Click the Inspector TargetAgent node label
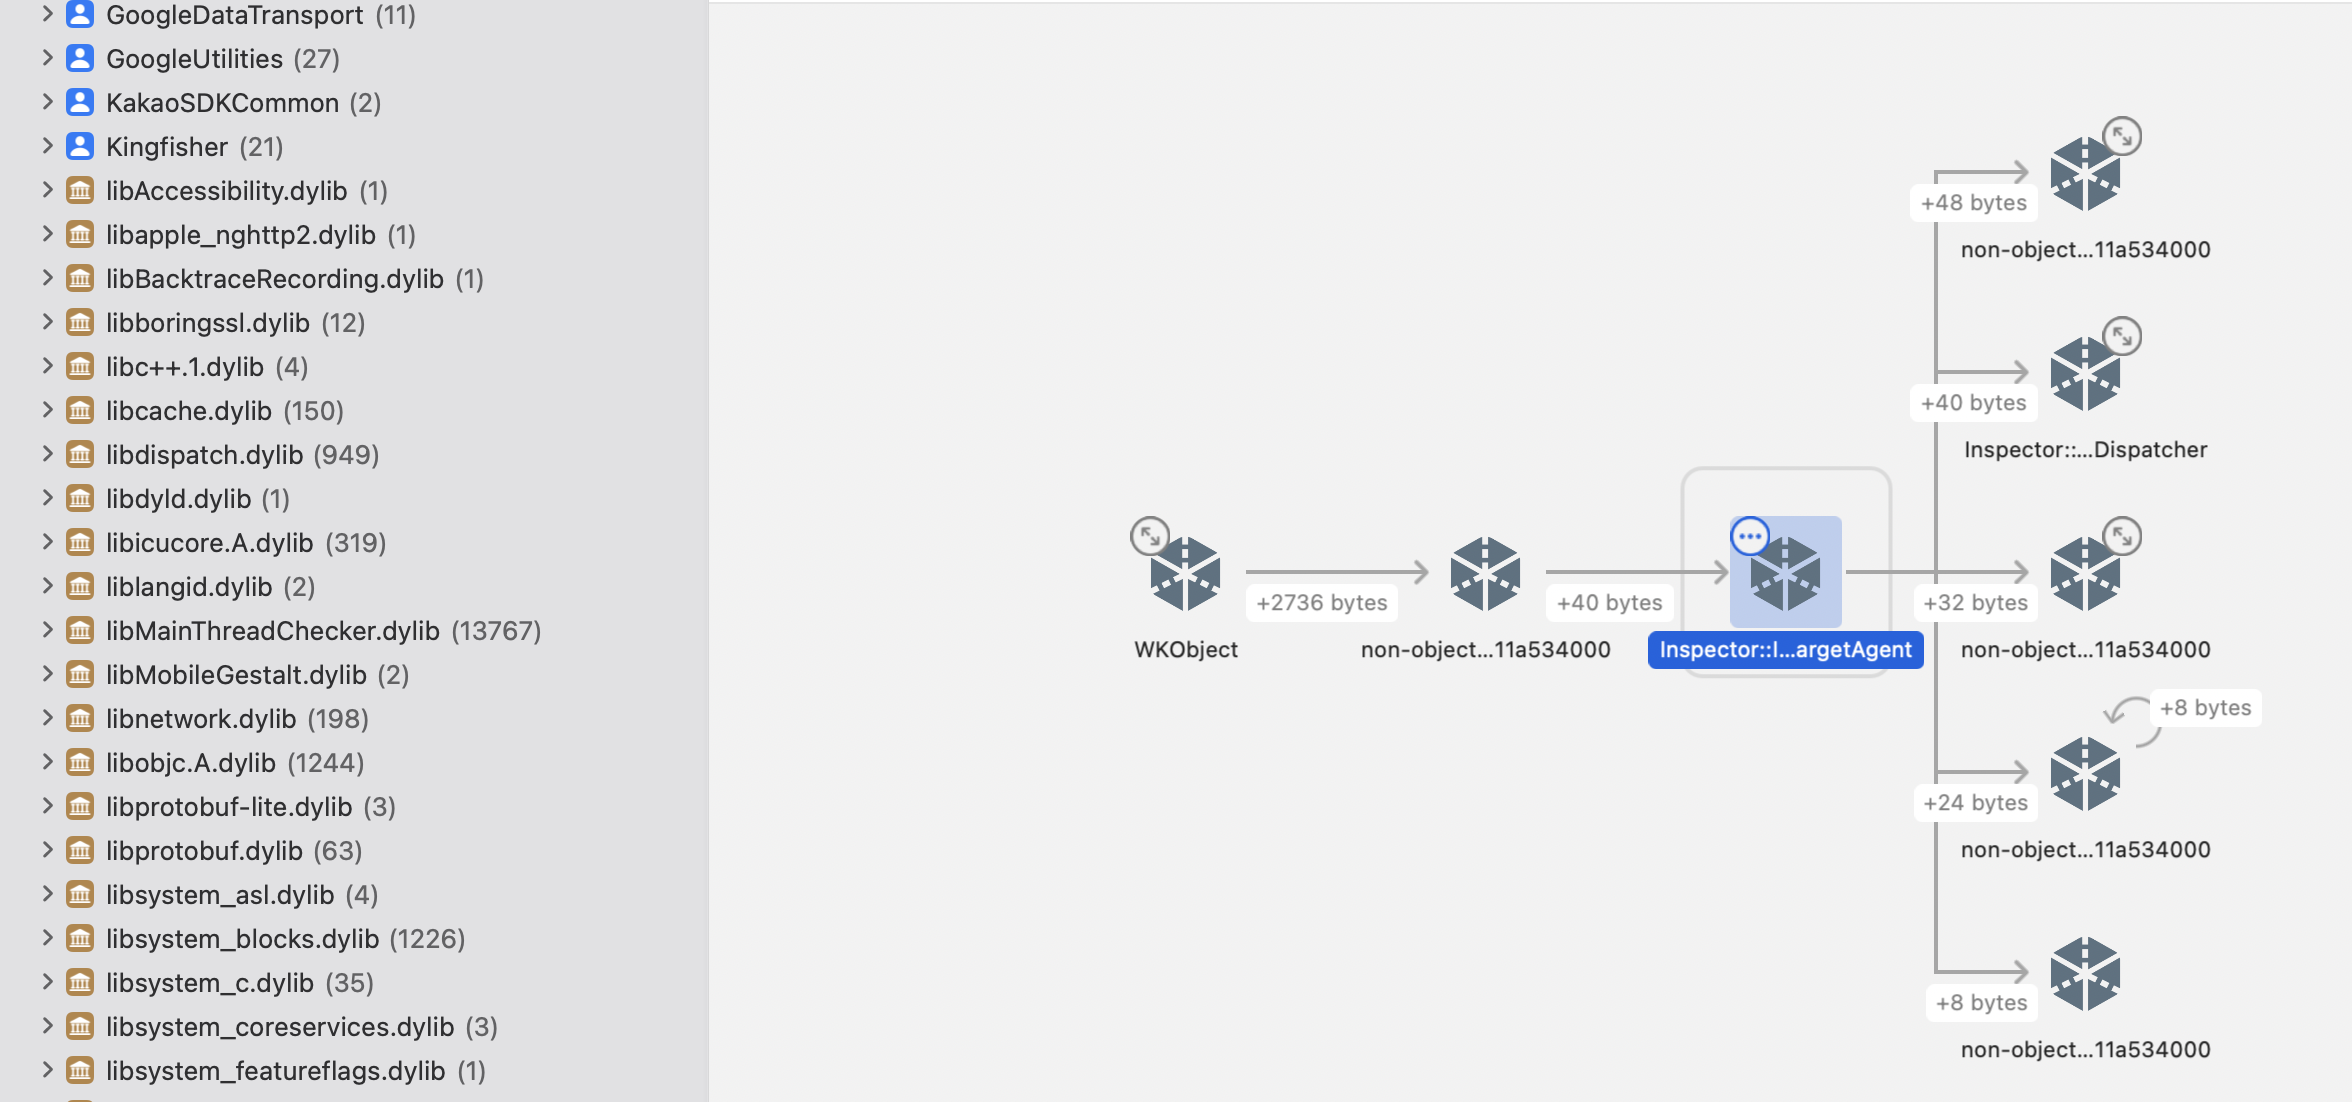2352x1102 pixels. point(1785,650)
